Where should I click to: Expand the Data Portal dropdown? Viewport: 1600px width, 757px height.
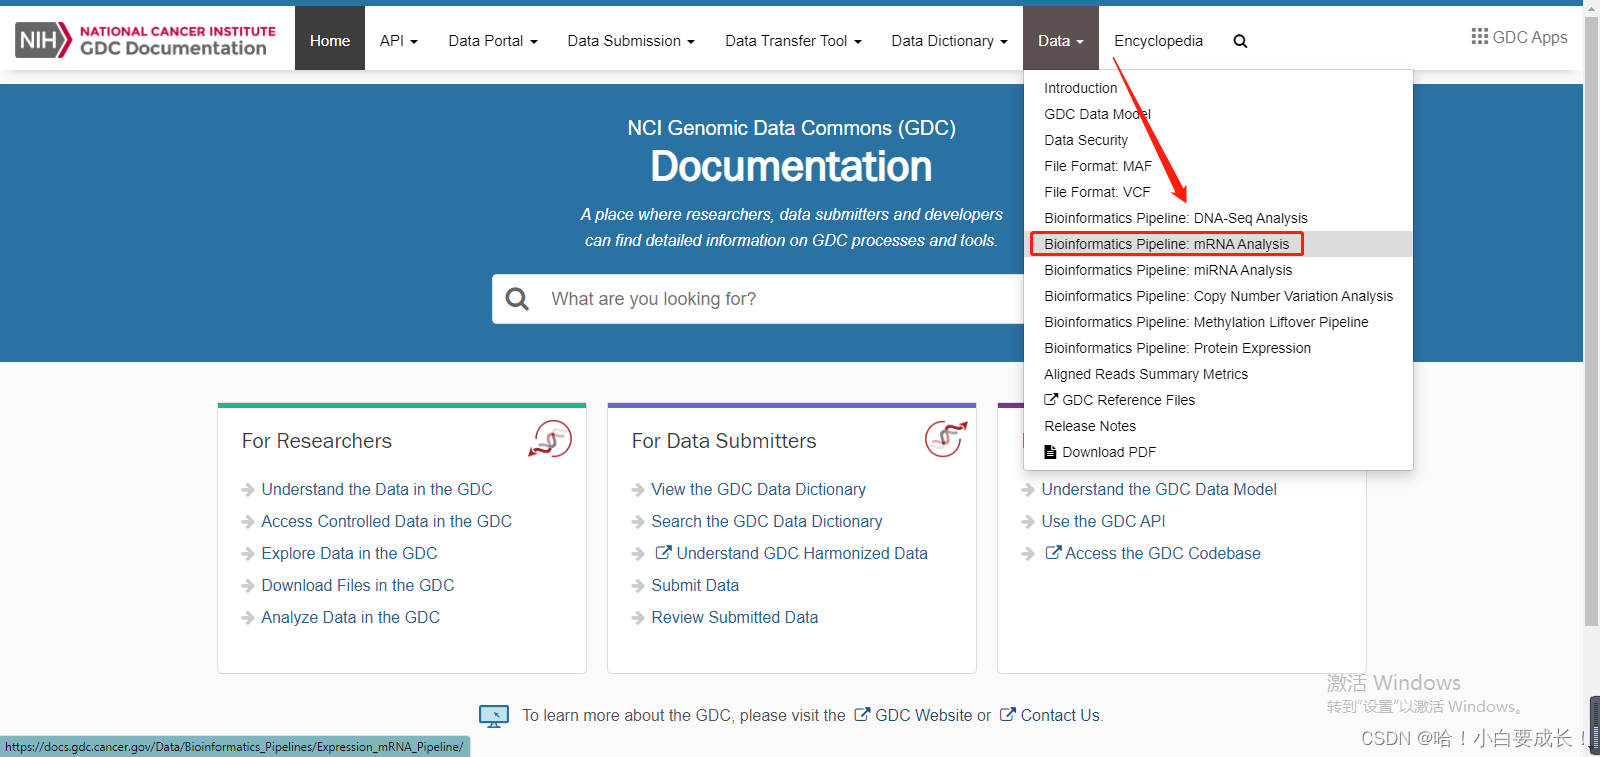493,40
